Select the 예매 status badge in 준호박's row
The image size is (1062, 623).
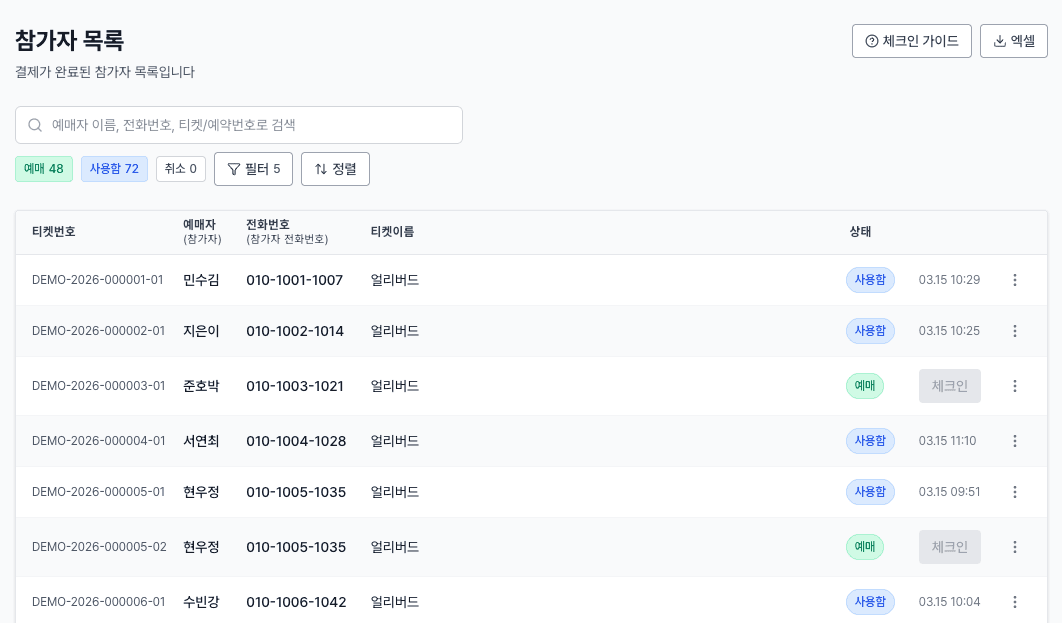(x=864, y=386)
